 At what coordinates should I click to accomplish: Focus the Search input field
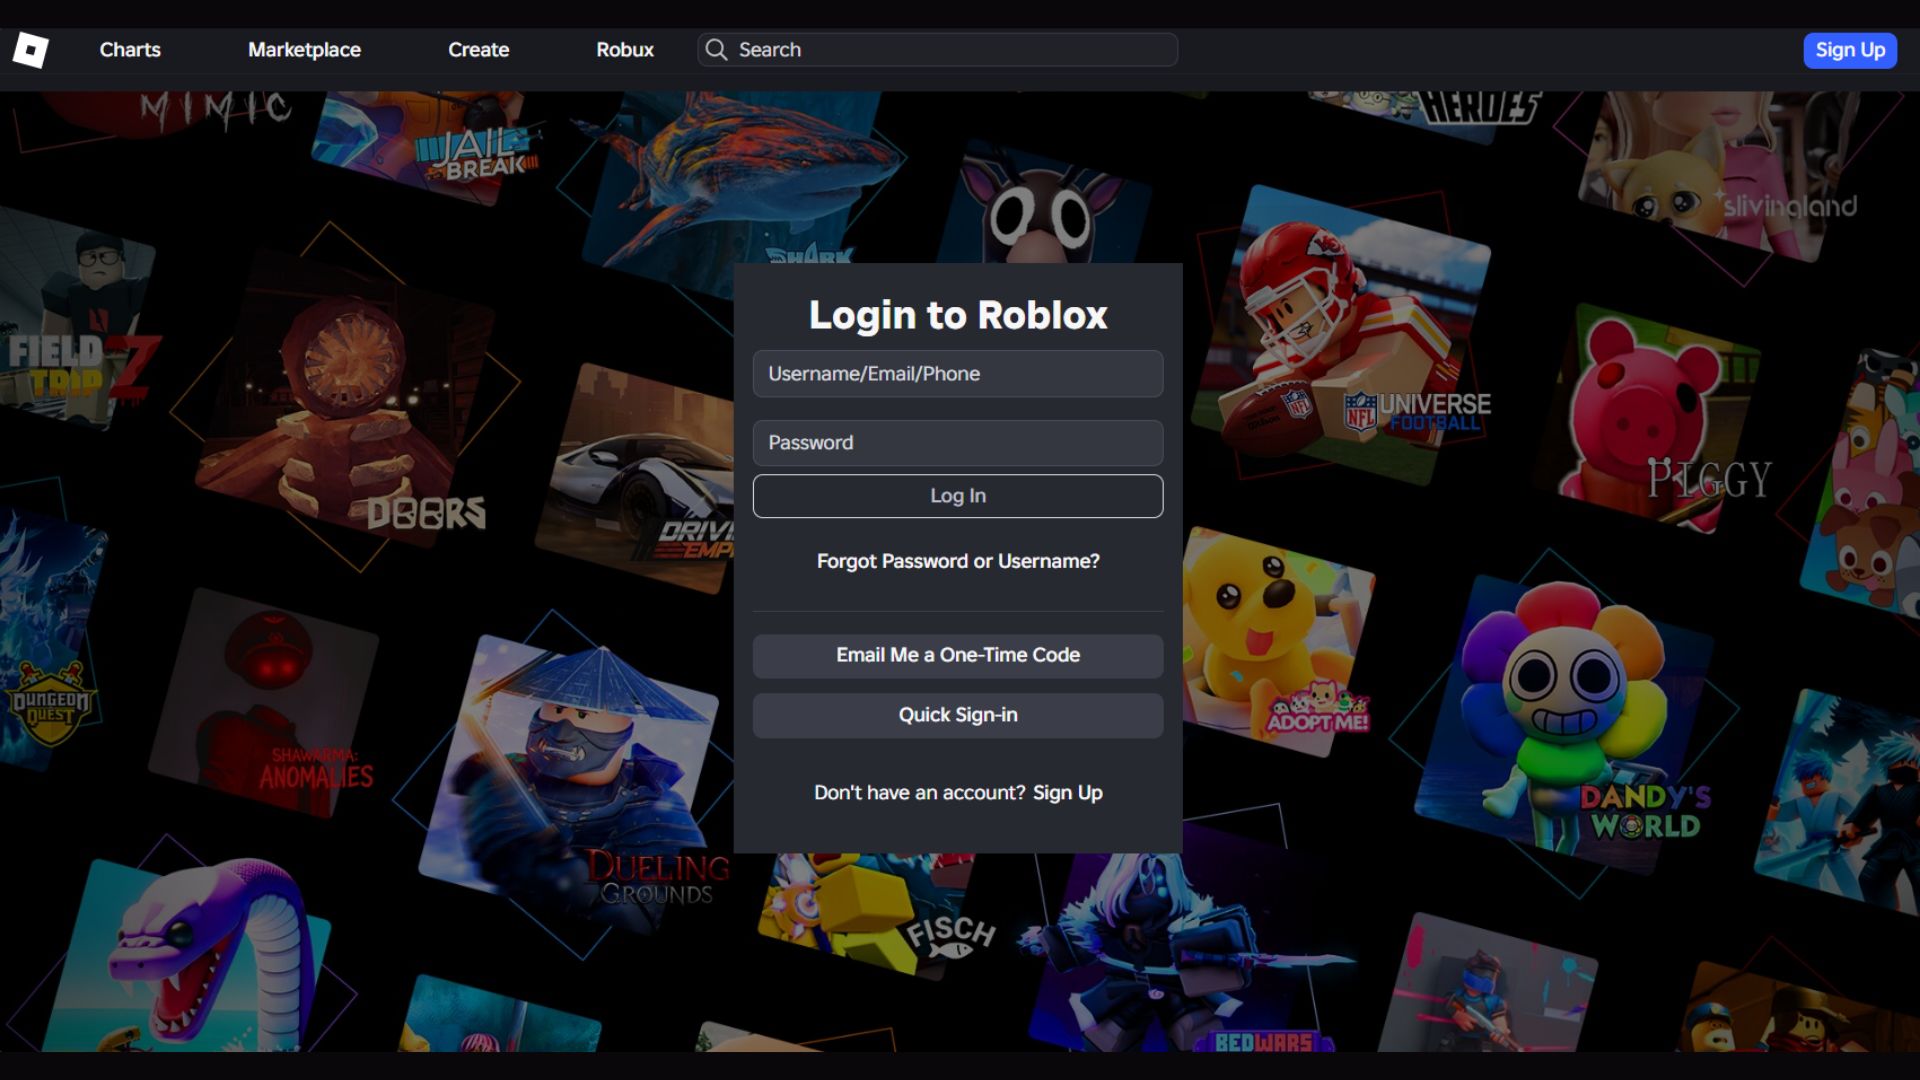point(937,49)
